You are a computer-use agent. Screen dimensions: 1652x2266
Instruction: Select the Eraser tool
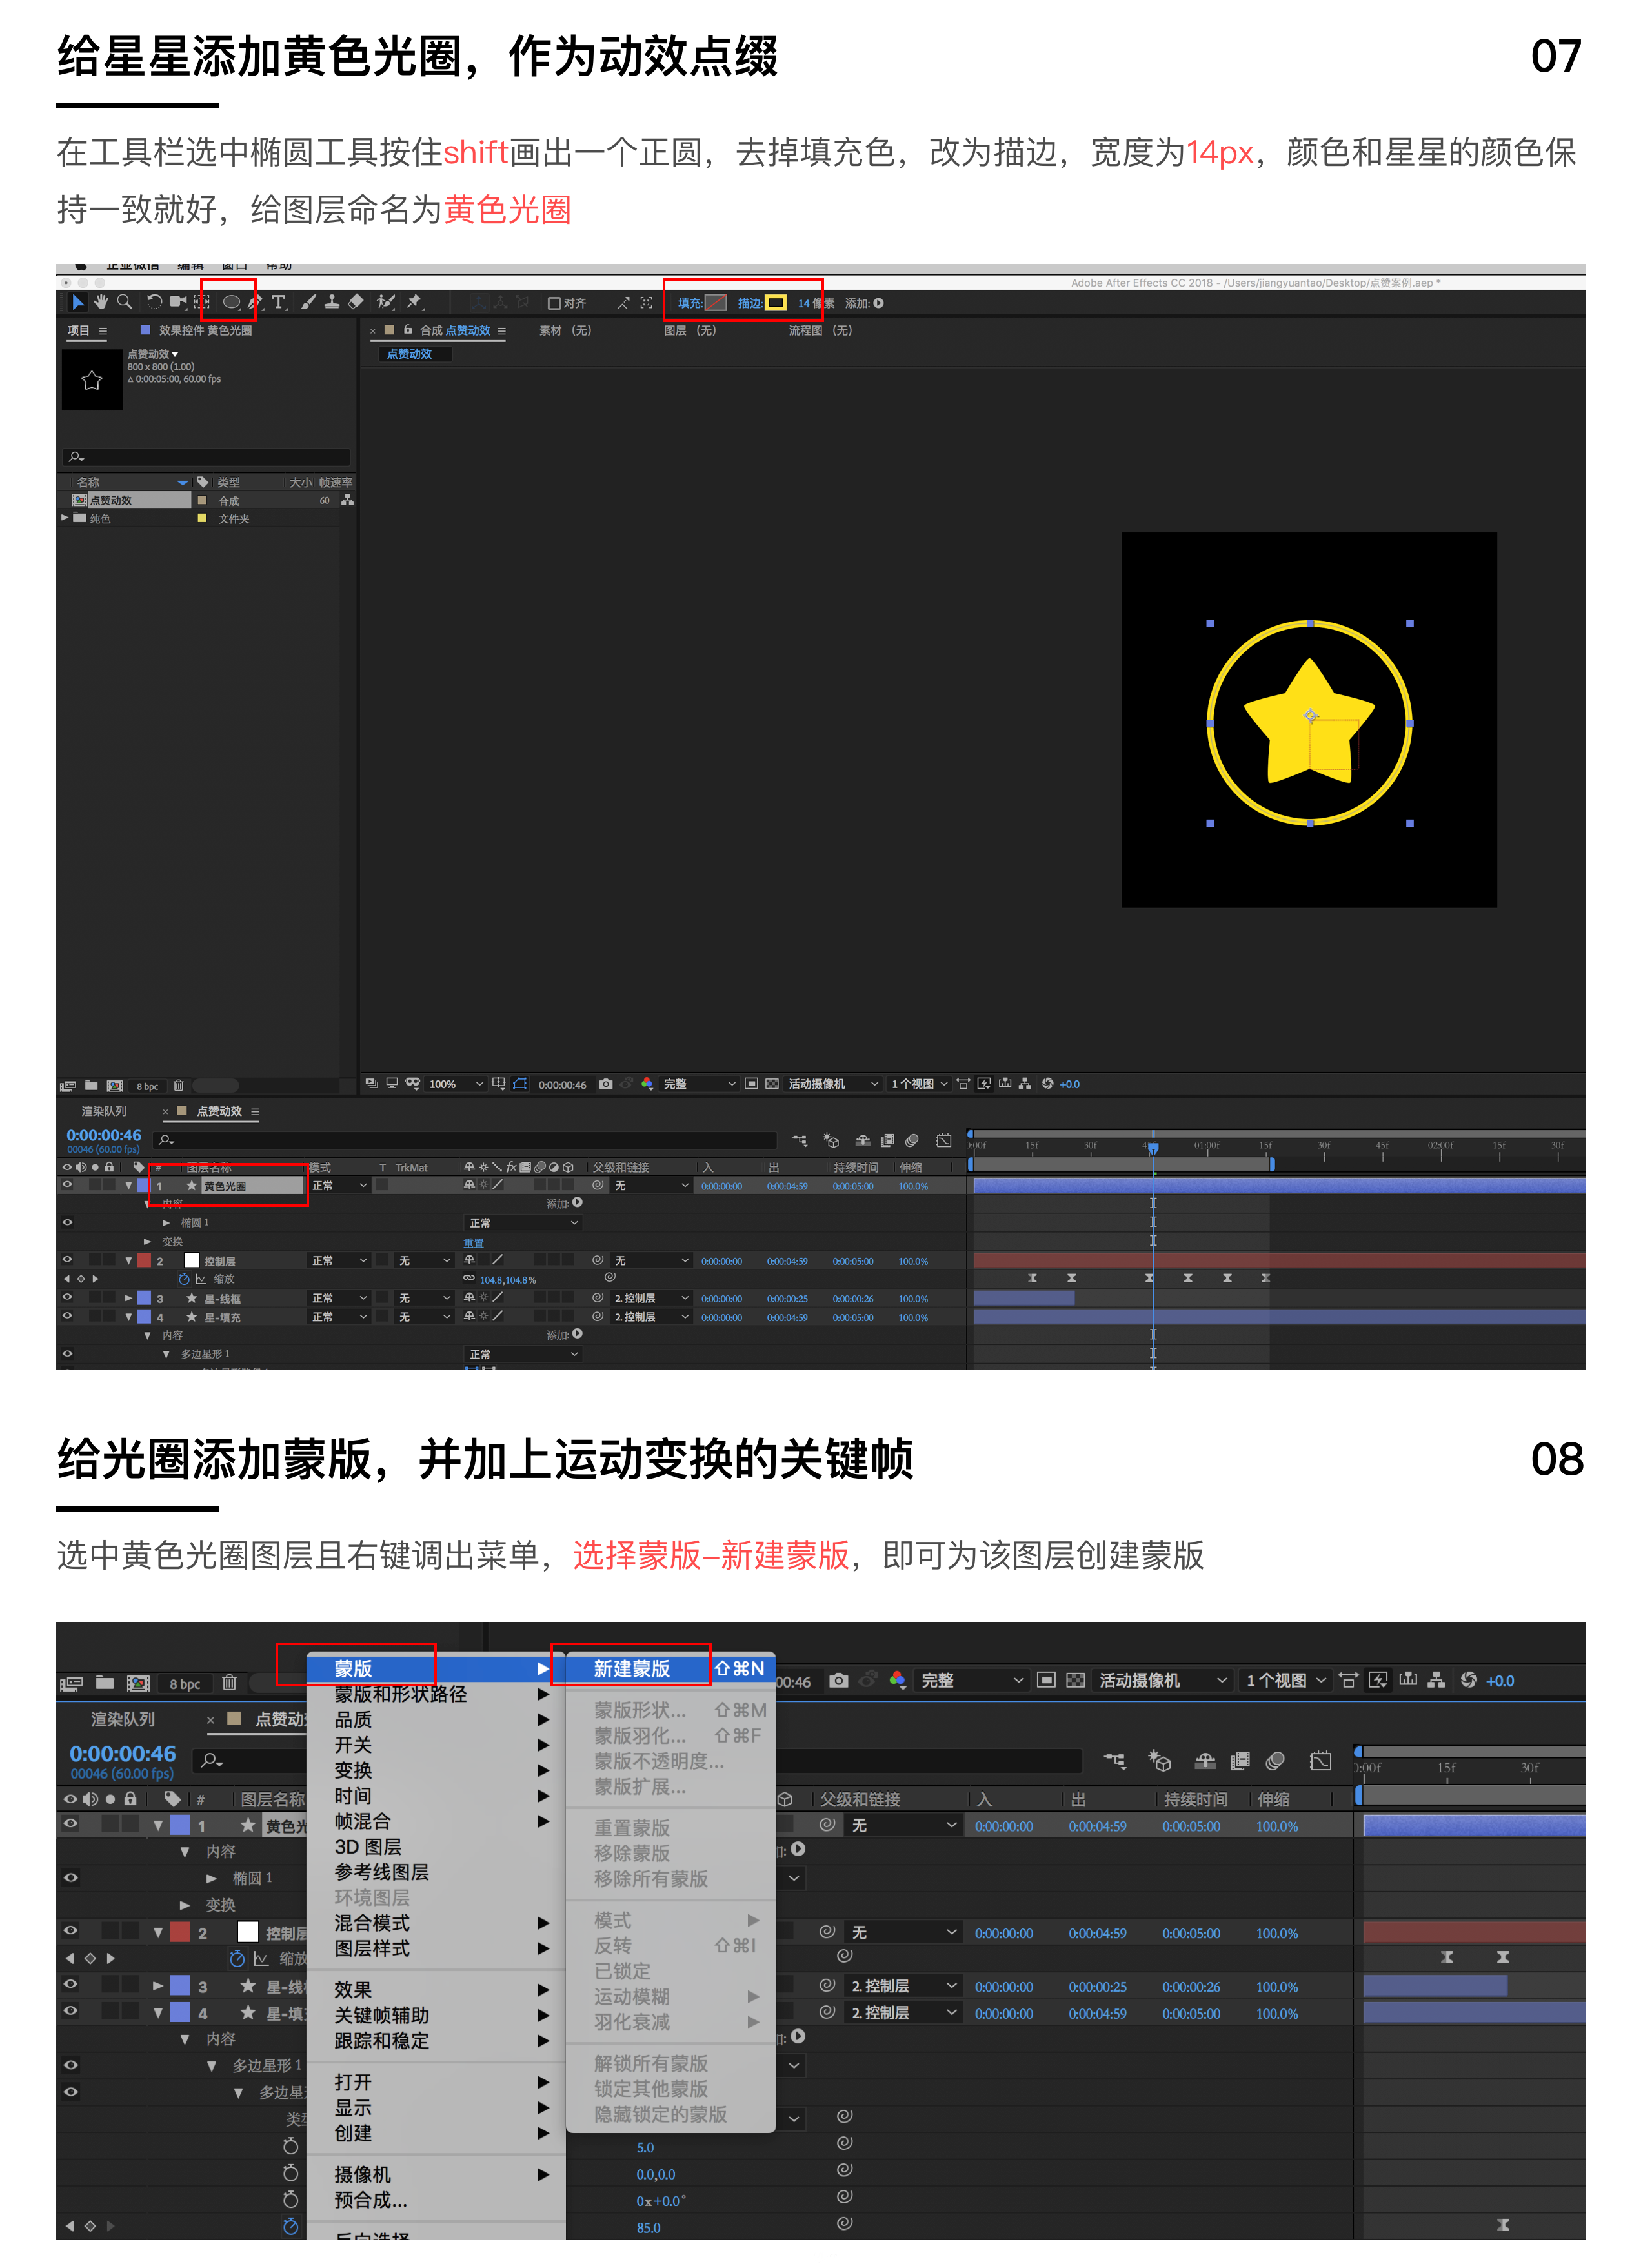(355, 302)
